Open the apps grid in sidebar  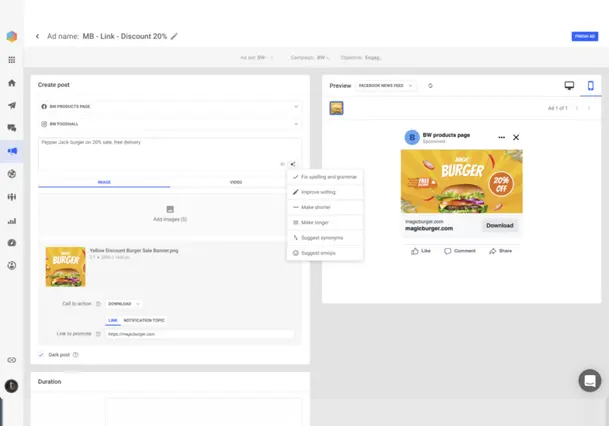12,59
